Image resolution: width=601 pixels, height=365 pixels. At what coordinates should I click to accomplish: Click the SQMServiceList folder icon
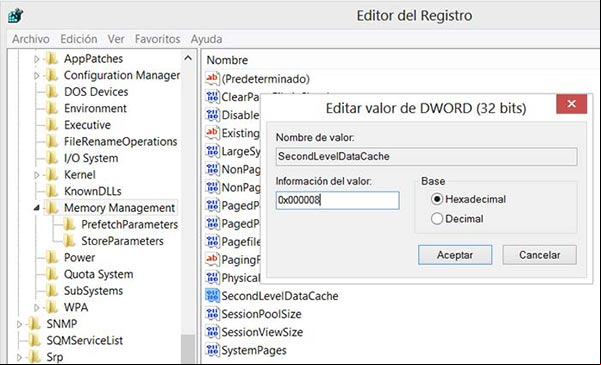[34, 340]
